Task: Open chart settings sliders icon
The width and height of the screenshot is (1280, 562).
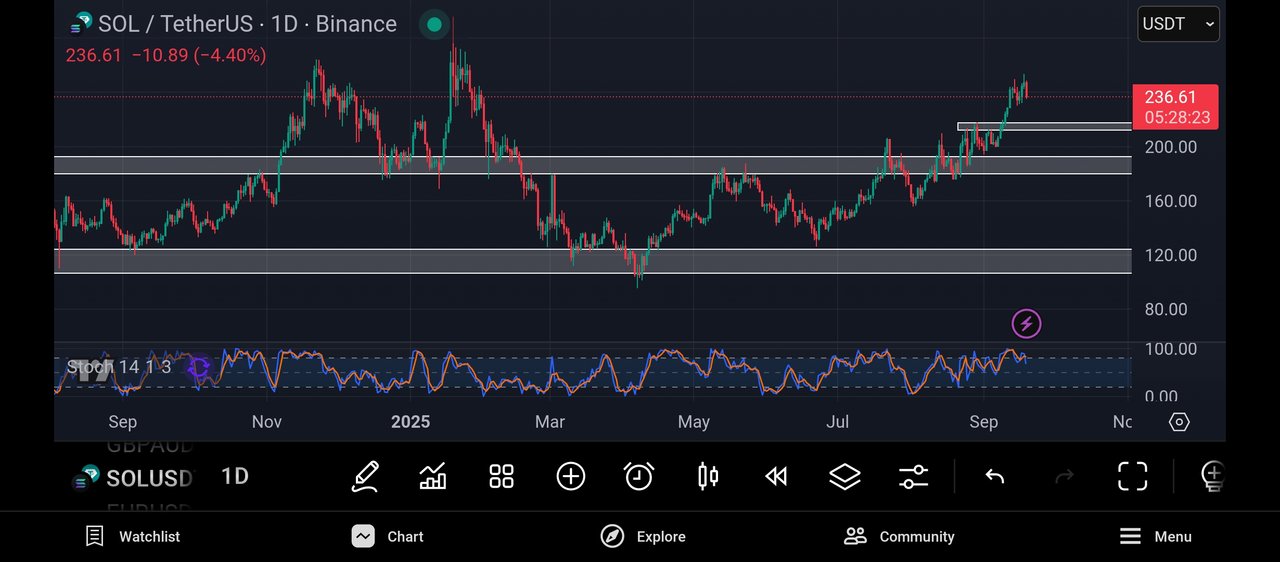Action: pyautogui.click(x=914, y=476)
